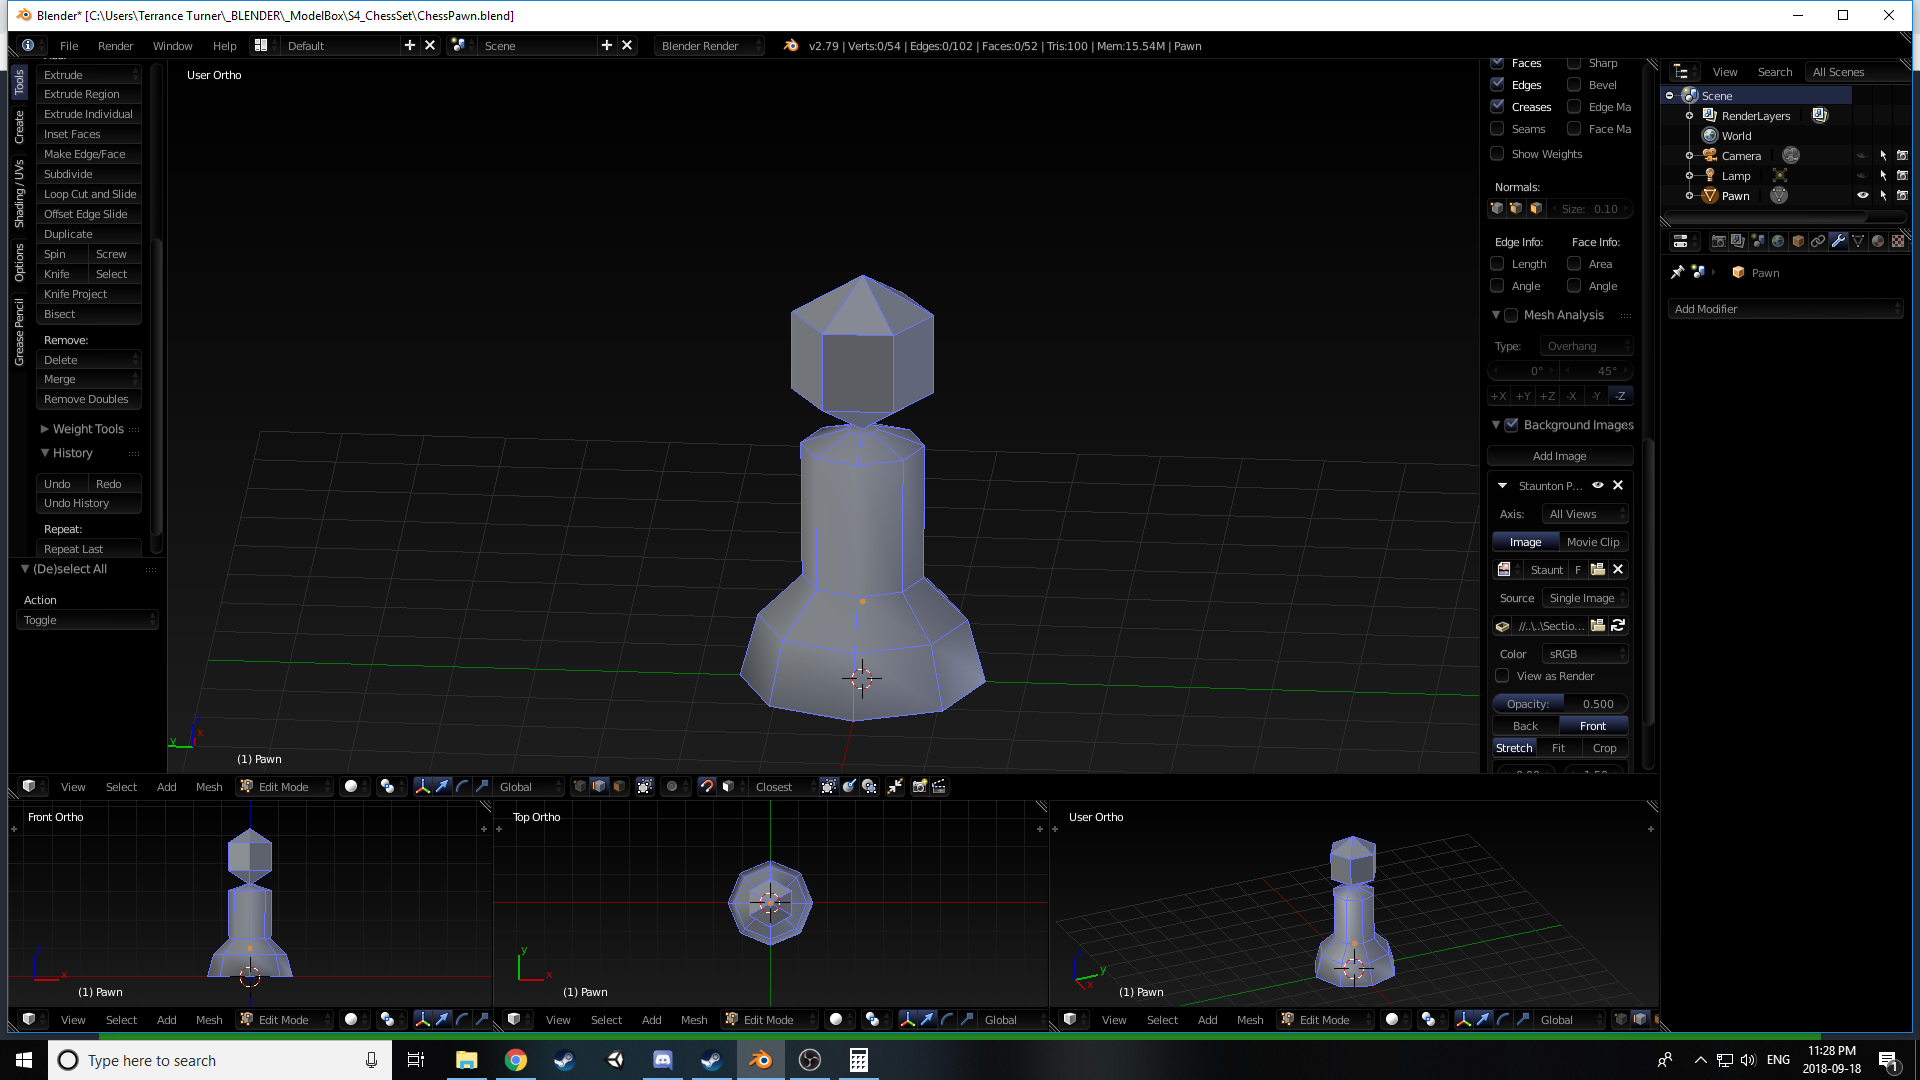Open the mesh Data triangle tab
Screen dimensions: 1920x1080
click(x=1858, y=241)
